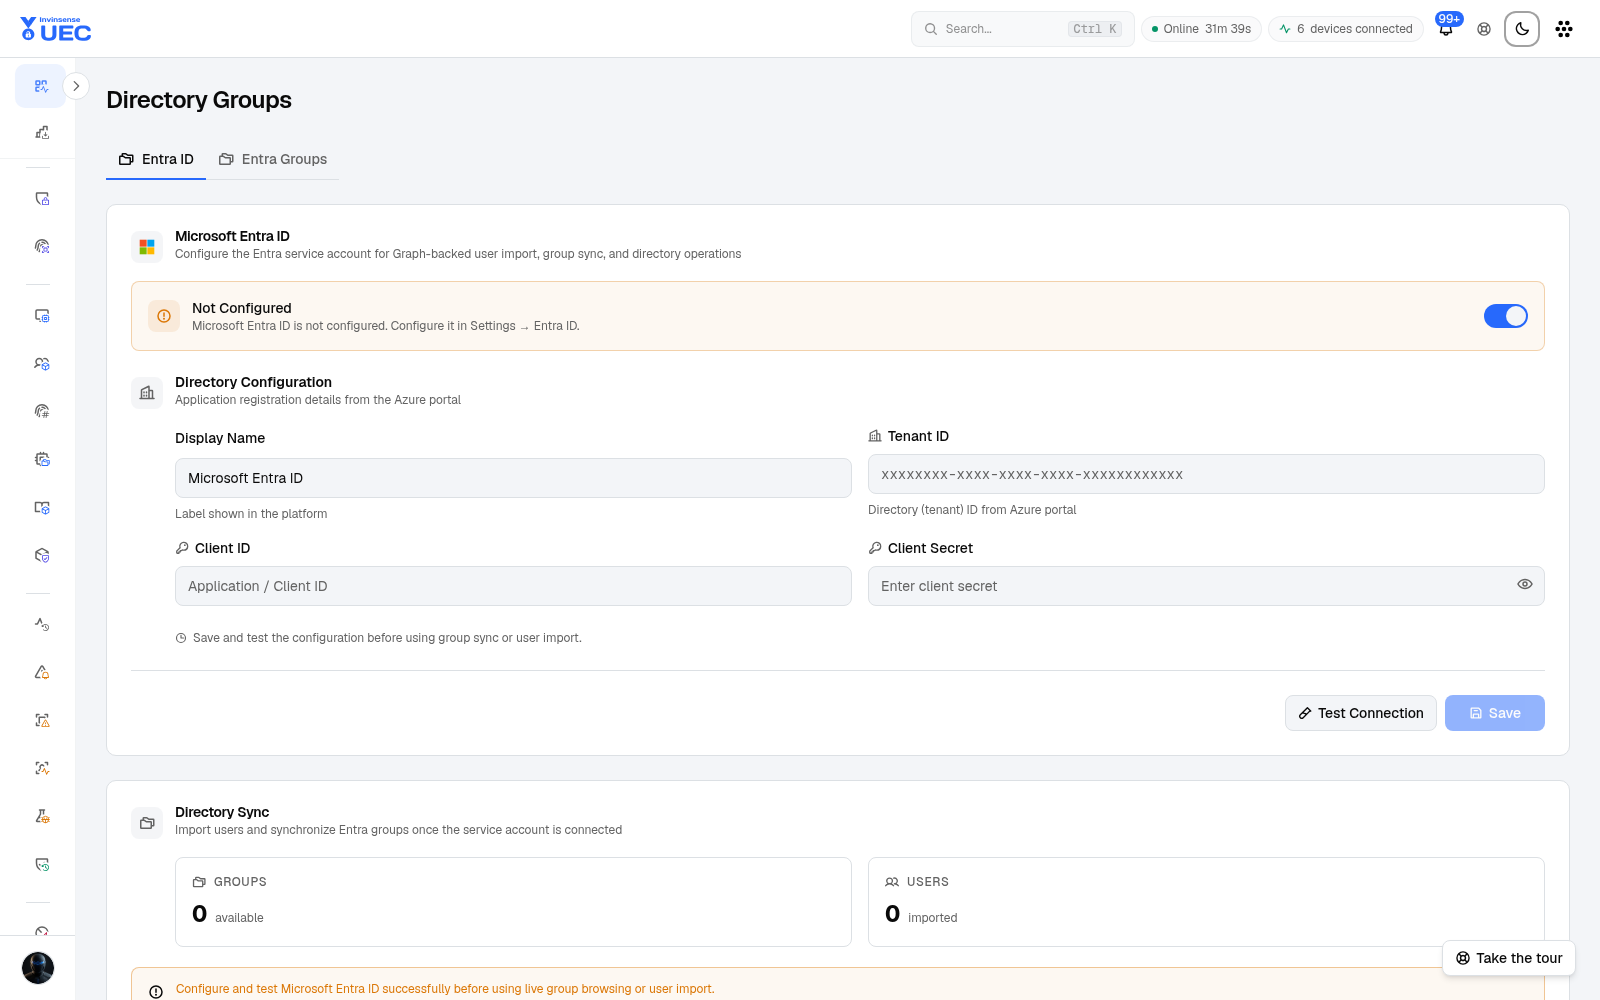Screen dimensions: 1600x1000
Task: Click the help lifebuoy icon in header
Action: 1484,29
